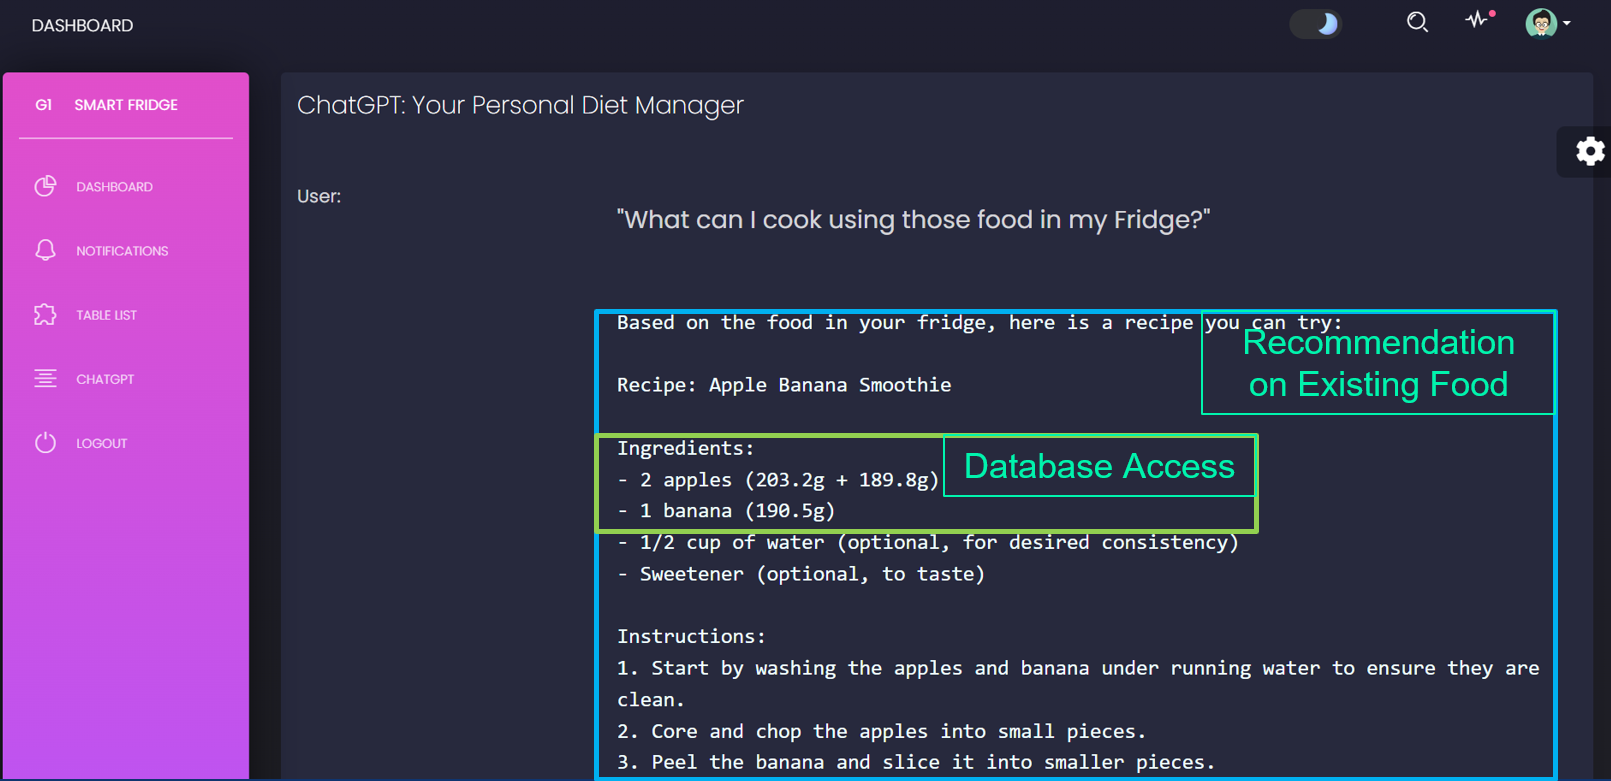
Task: Open the ChatGPT page label in sidebar
Action: (105, 379)
